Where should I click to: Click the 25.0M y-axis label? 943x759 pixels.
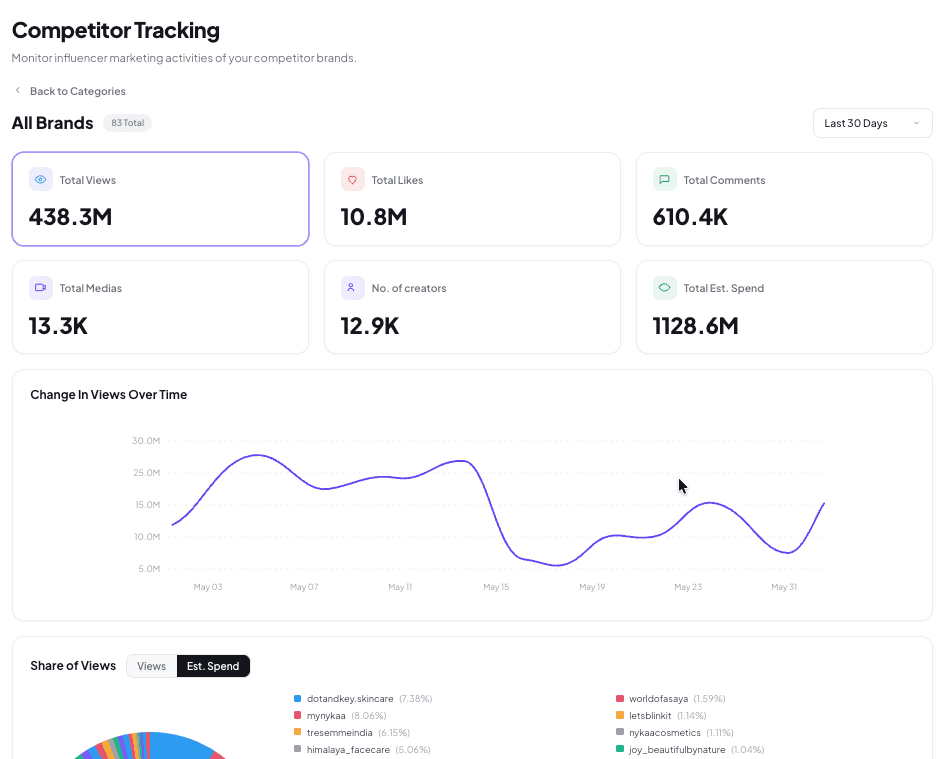click(x=147, y=473)
